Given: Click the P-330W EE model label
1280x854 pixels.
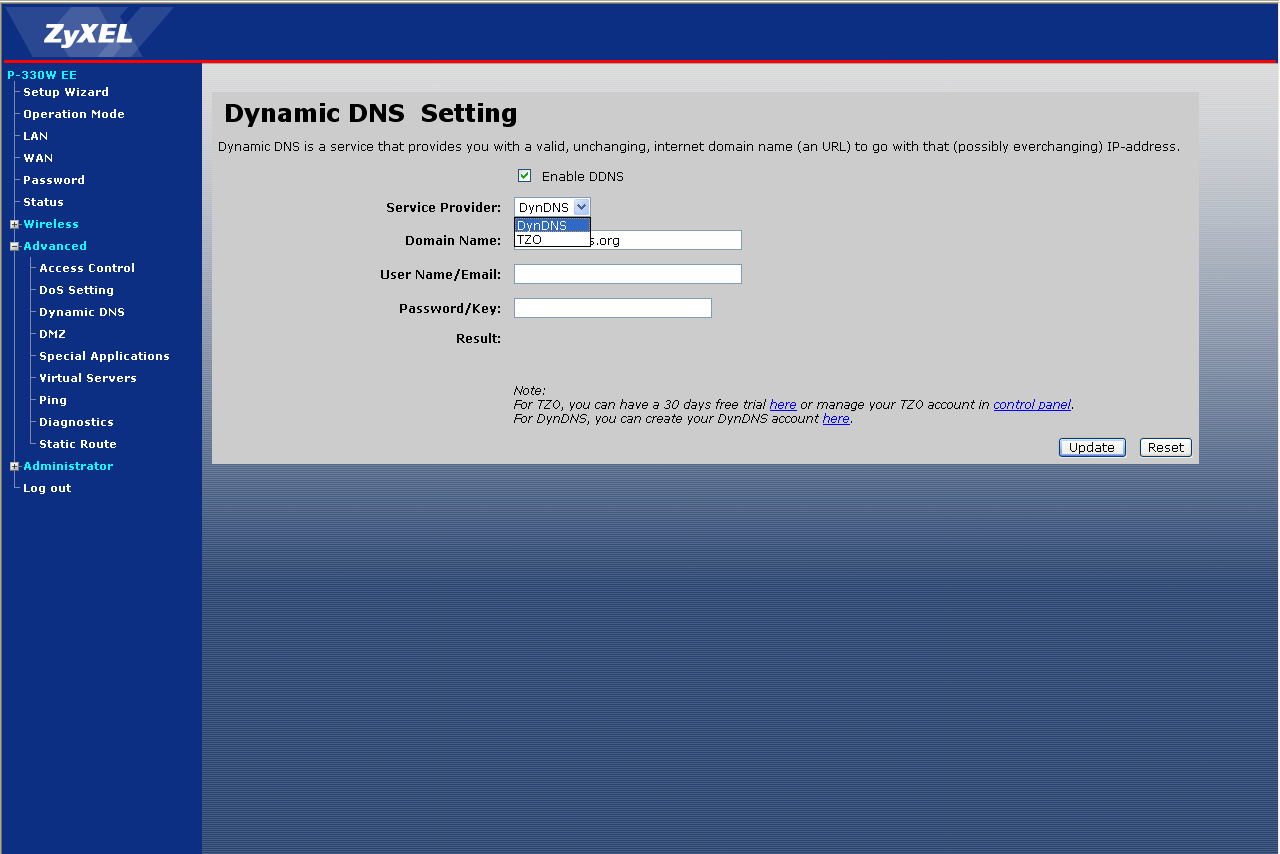Looking at the screenshot, I should [42, 75].
